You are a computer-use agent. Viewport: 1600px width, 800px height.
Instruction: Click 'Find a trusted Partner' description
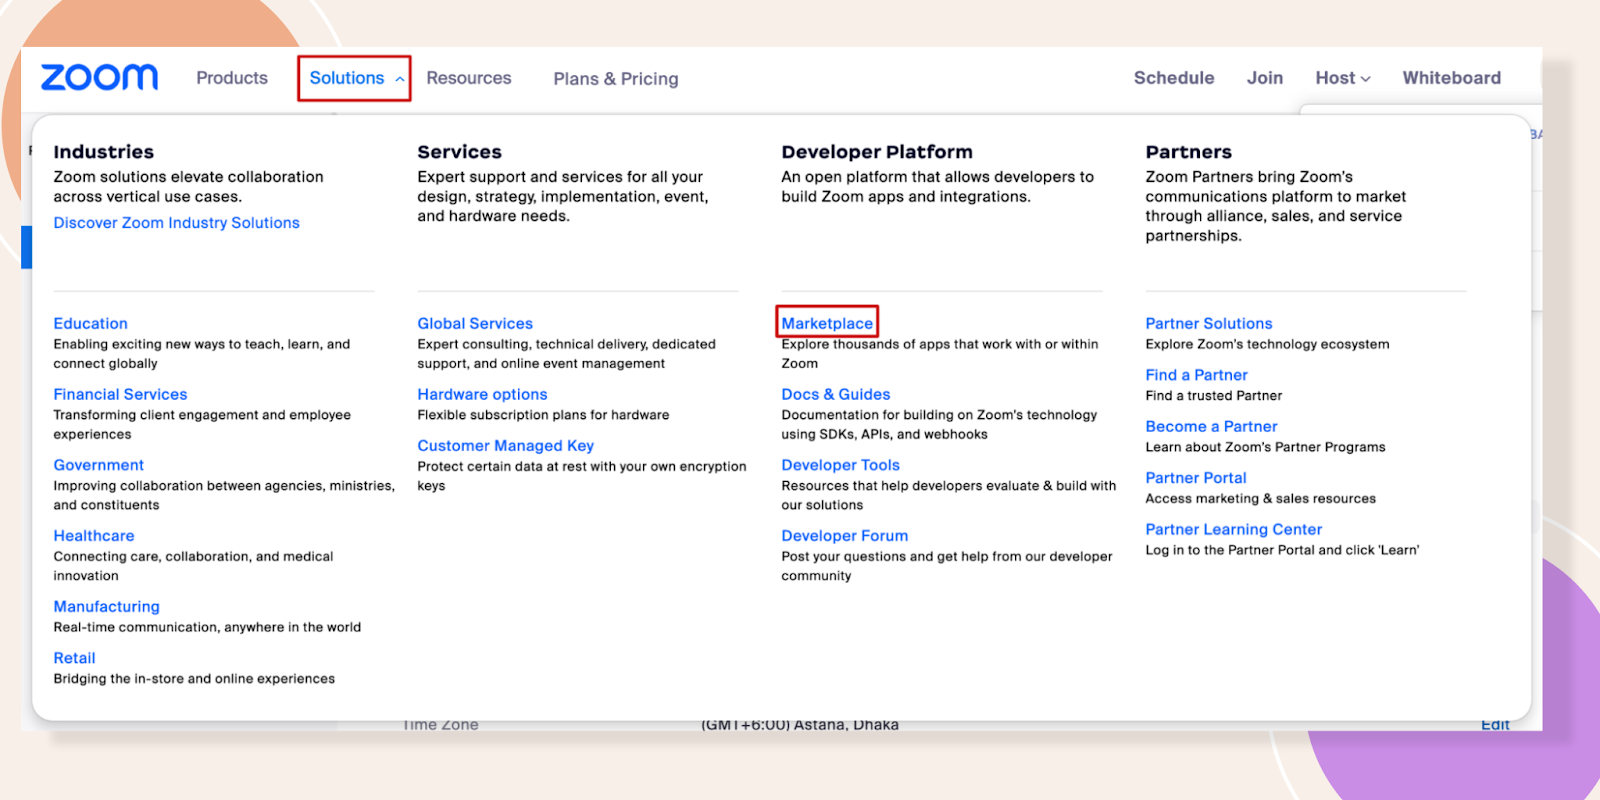pos(1214,396)
